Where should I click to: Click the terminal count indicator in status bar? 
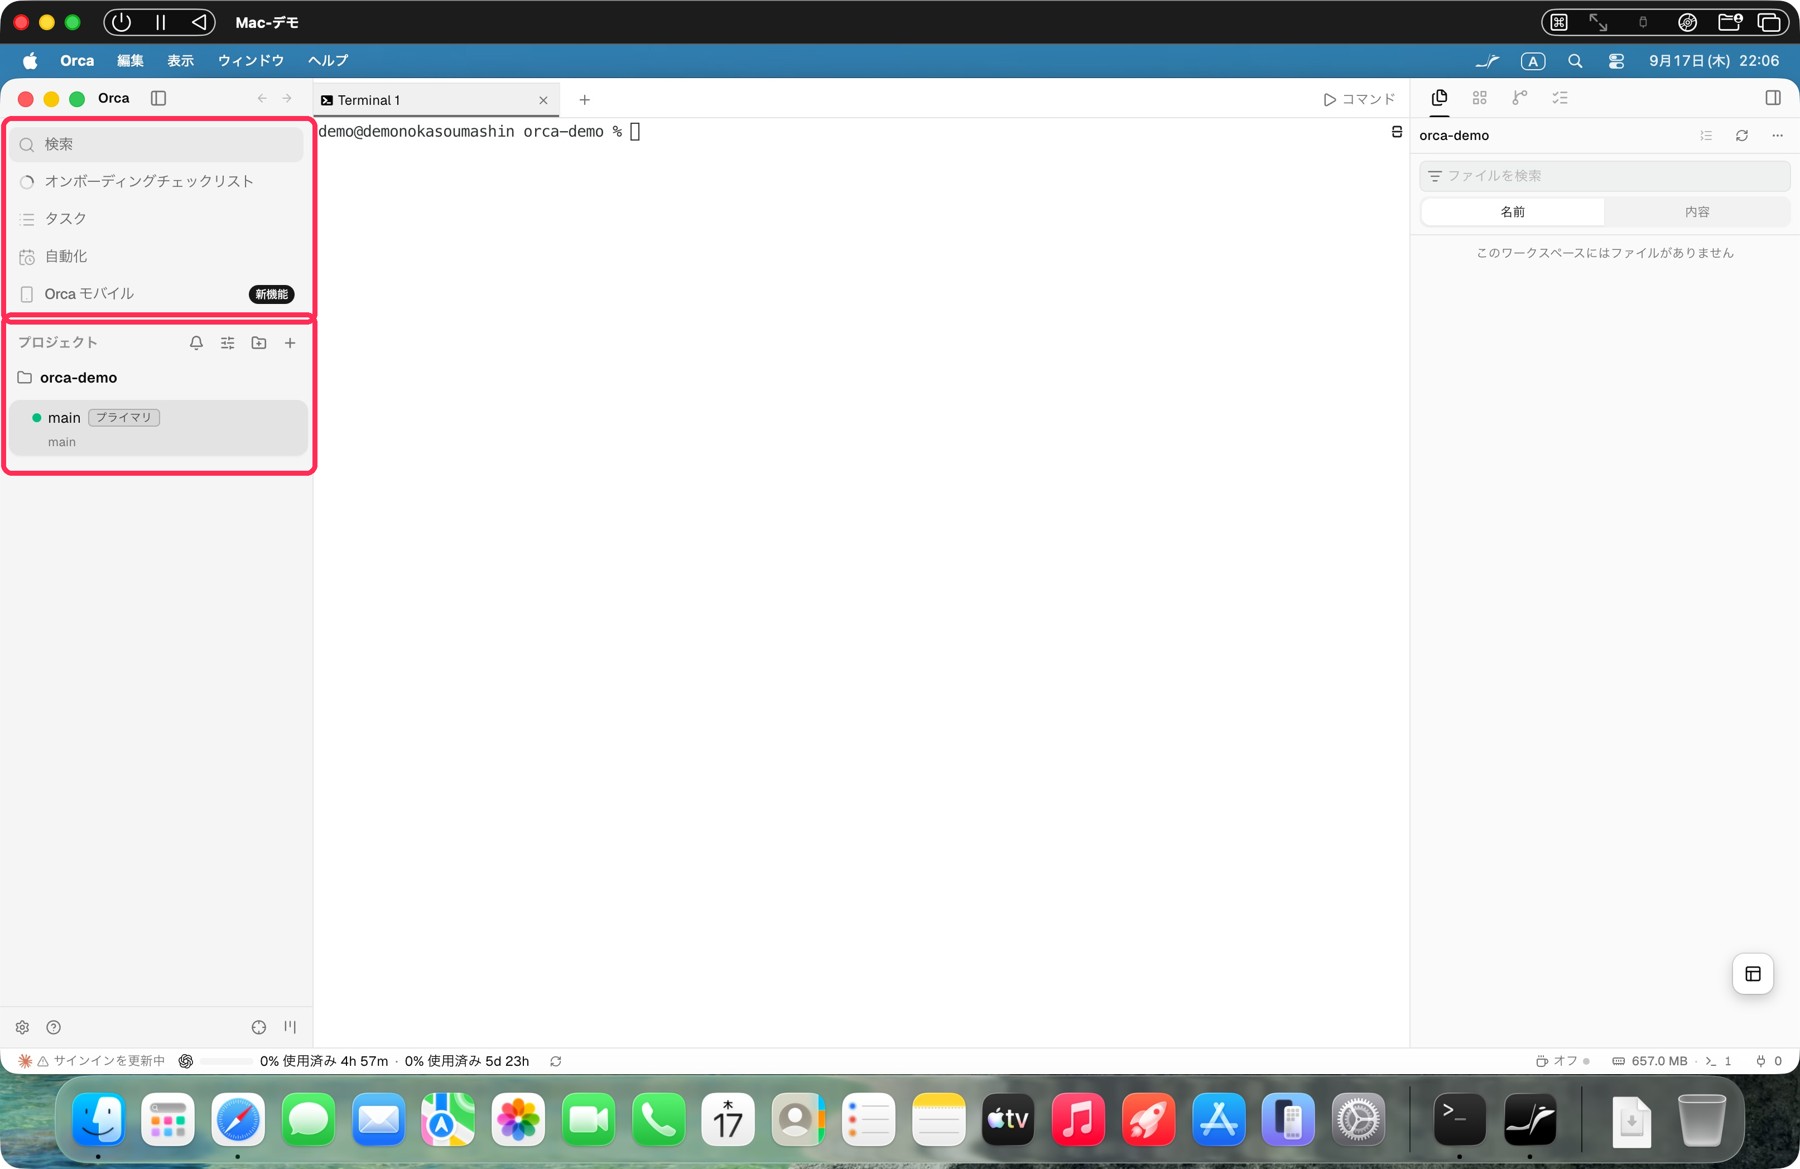1719,1061
